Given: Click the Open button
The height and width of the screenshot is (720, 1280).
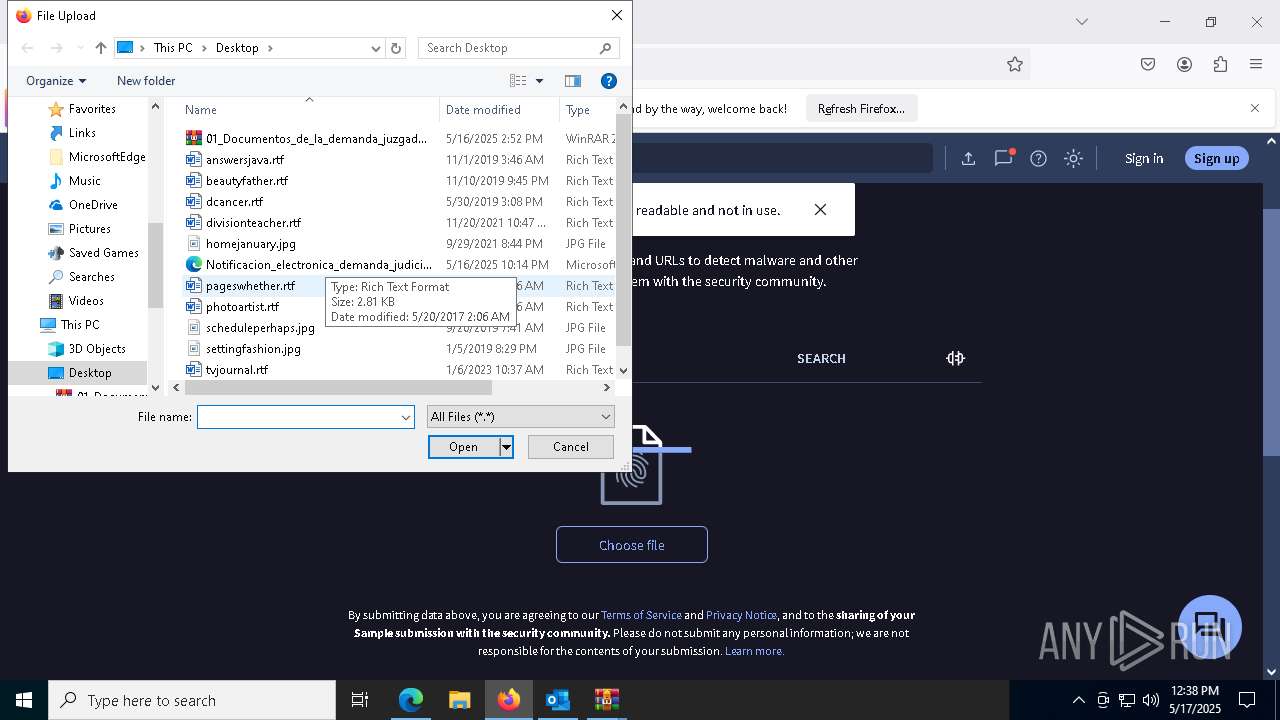Looking at the screenshot, I should click(463, 447).
